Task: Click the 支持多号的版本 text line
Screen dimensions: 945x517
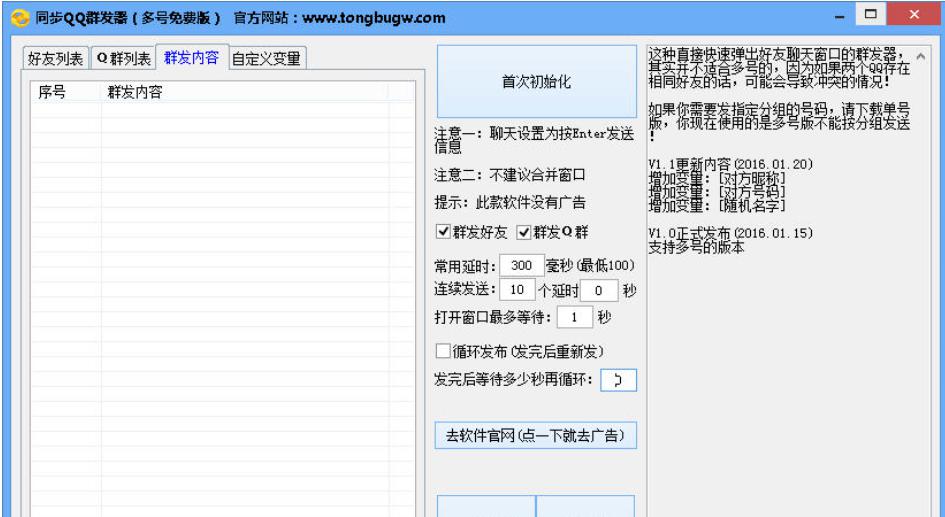Action: 697,246
